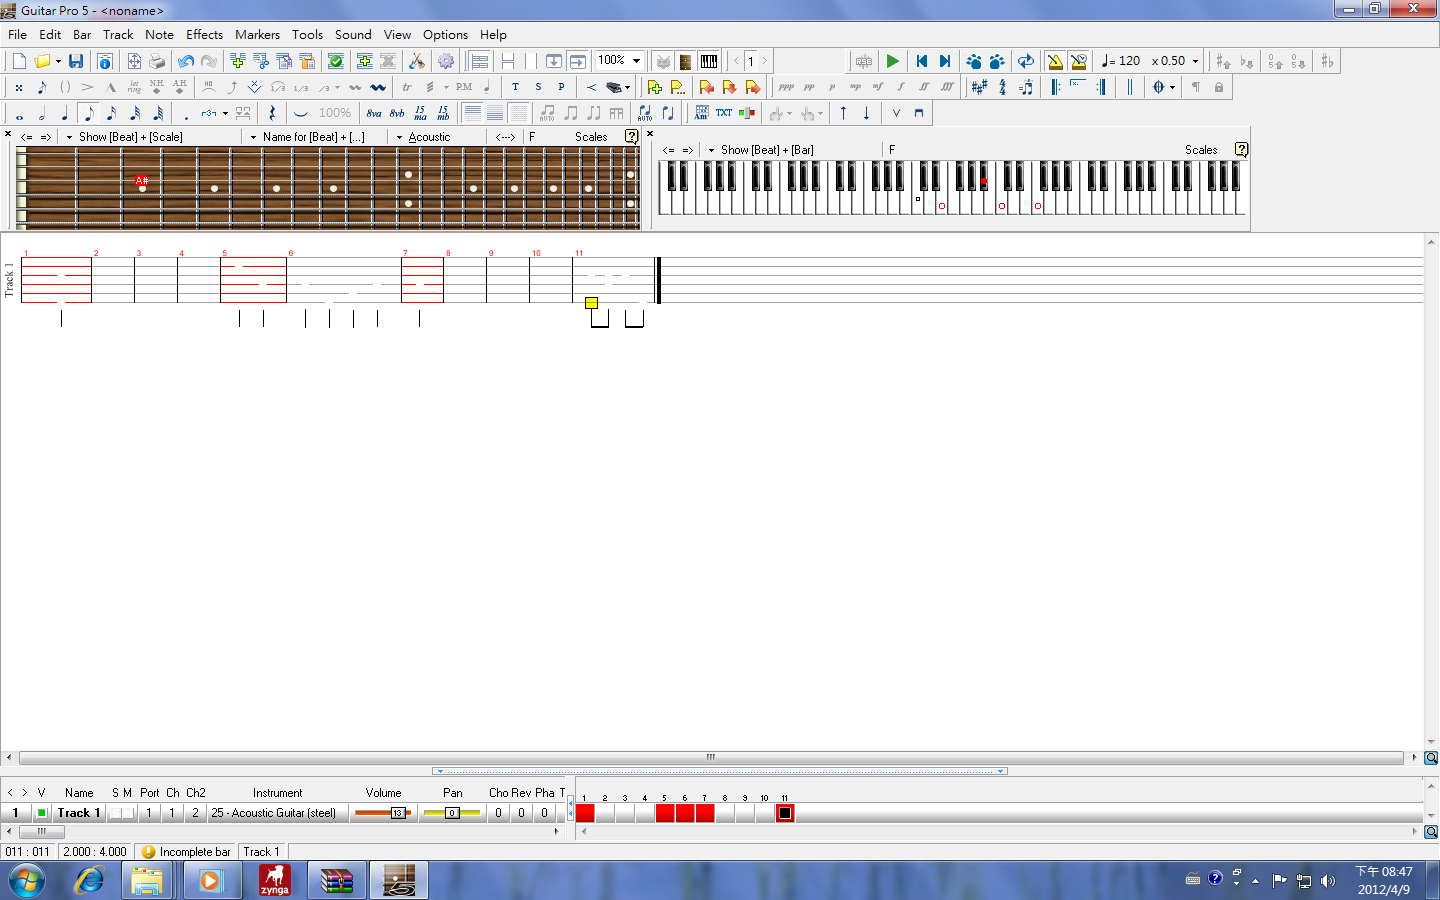Select the quarter note duration
The width and height of the screenshot is (1440, 900).
pyautogui.click(x=65, y=113)
